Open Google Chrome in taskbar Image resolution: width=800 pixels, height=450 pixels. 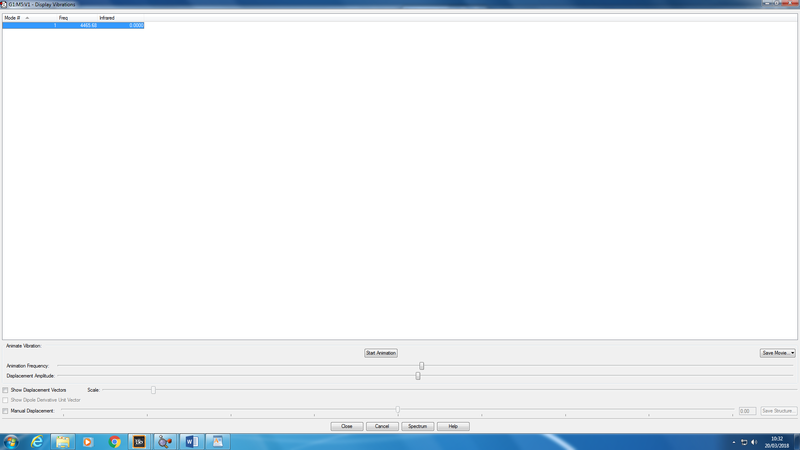[114, 442]
